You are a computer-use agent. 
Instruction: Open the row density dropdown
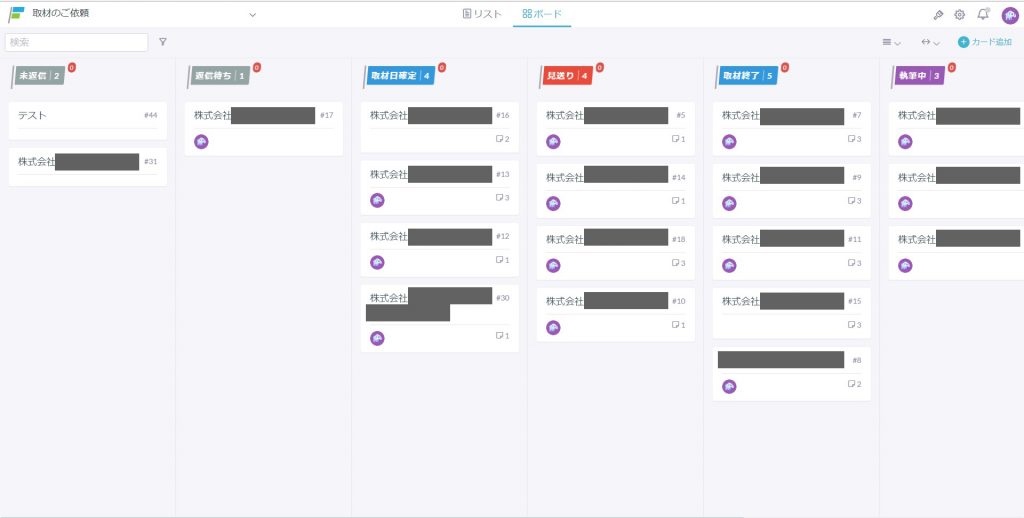point(890,42)
